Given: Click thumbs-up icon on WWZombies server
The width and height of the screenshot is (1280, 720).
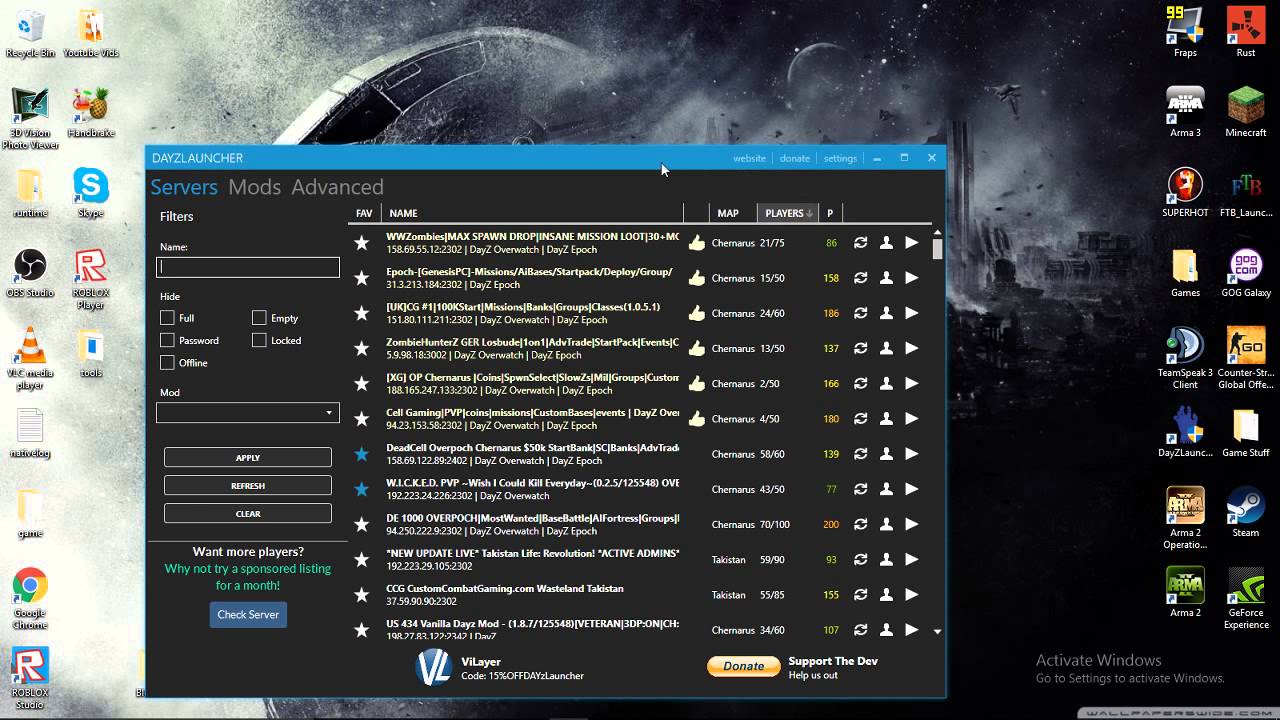Looking at the screenshot, I should [697, 243].
